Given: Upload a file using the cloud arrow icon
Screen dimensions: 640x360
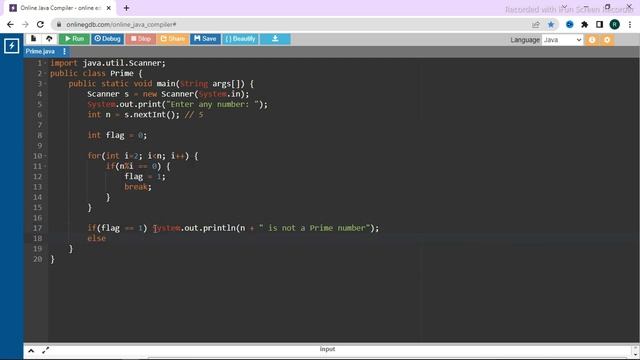Looking at the screenshot, I should (x=49, y=39).
